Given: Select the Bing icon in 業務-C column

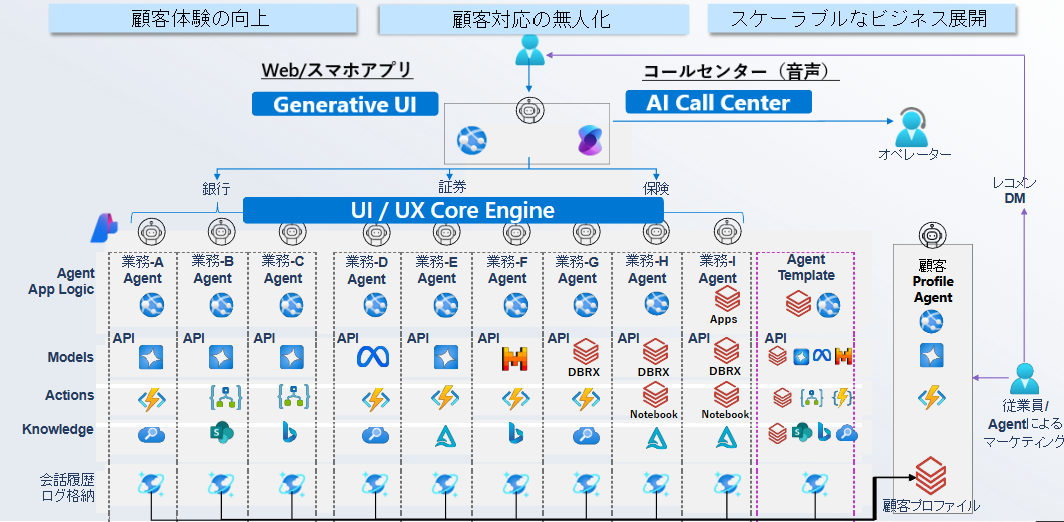Looking at the screenshot, I should pyautogui.click(x=288, y=432).
